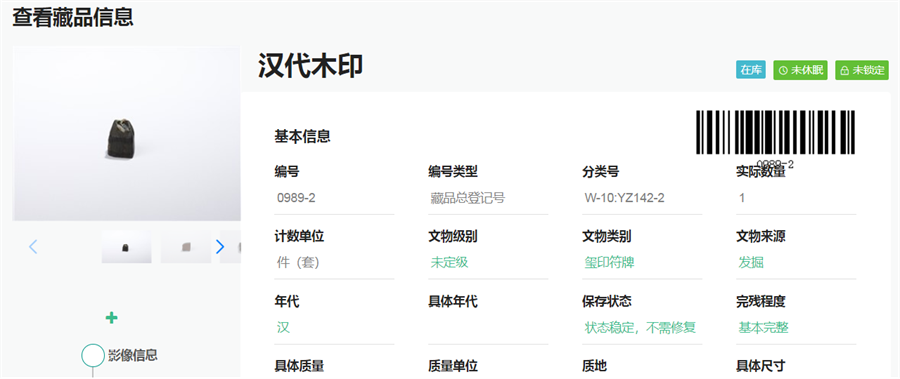Click the 玺印符牌 value
The image size is (900, 379).
610,263
